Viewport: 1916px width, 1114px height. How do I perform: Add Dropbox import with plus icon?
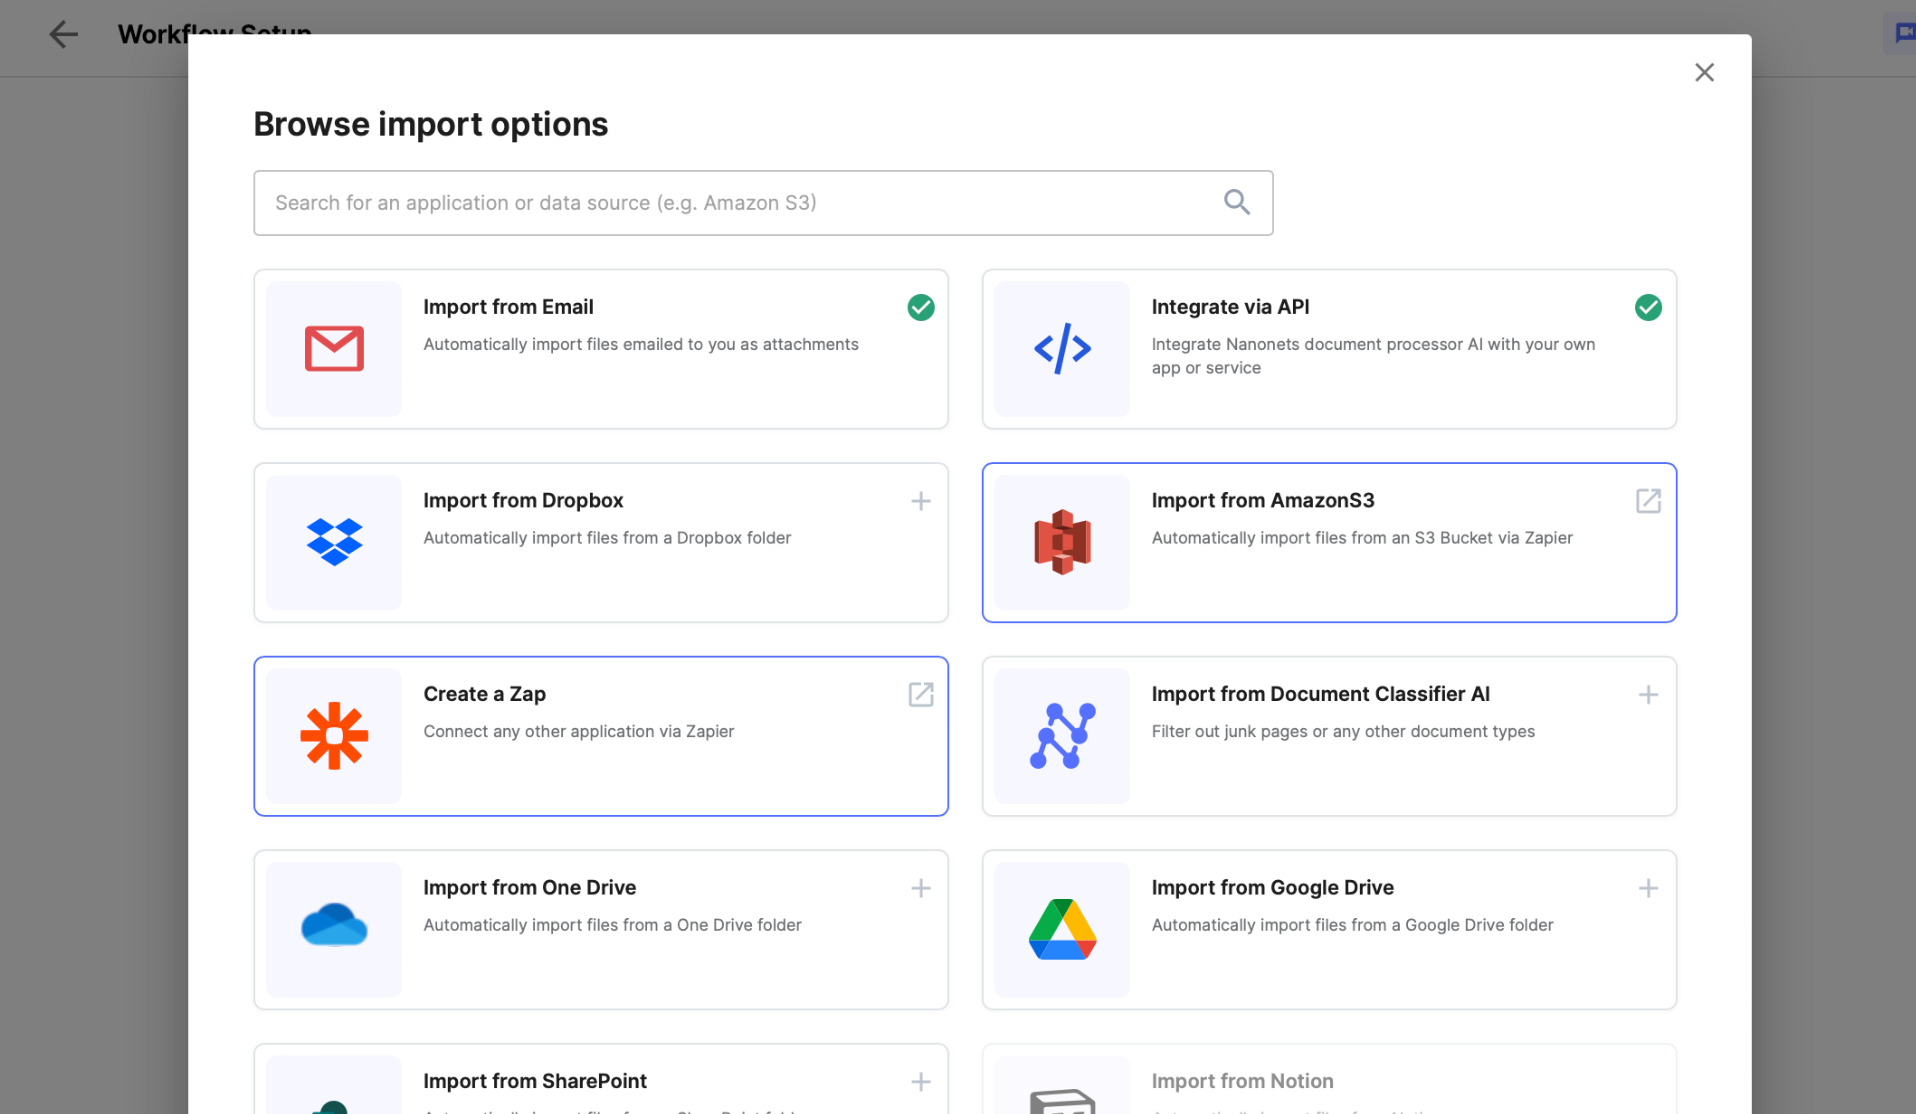point(920,501)
